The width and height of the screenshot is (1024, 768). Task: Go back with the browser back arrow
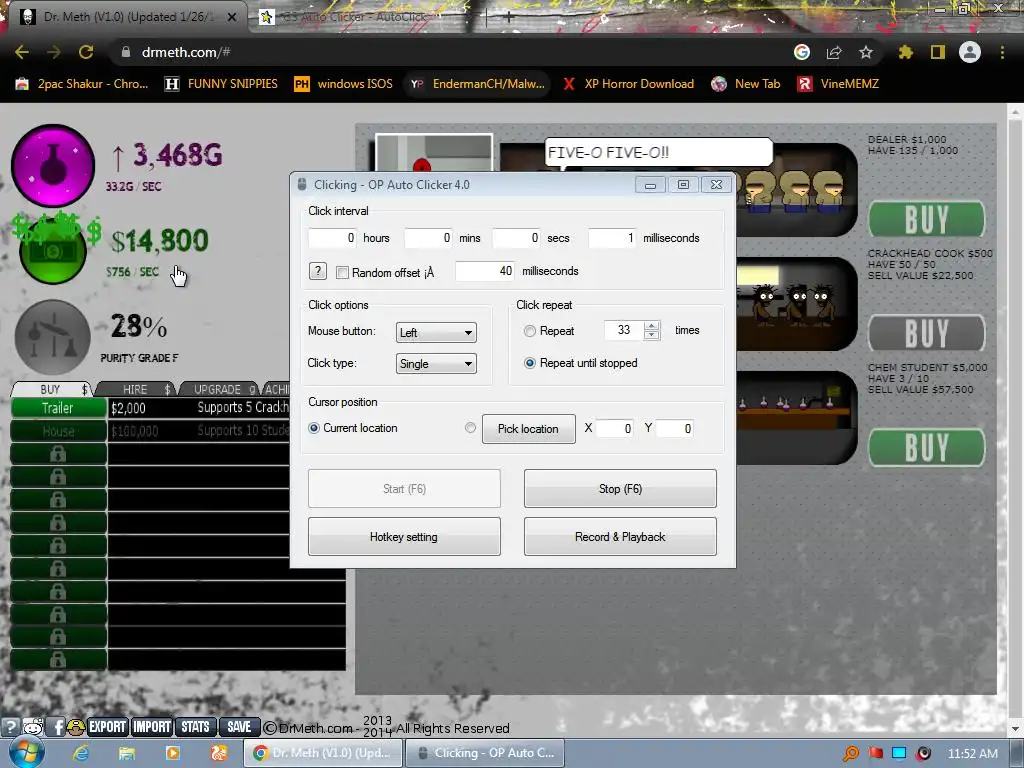pos(22,52)
